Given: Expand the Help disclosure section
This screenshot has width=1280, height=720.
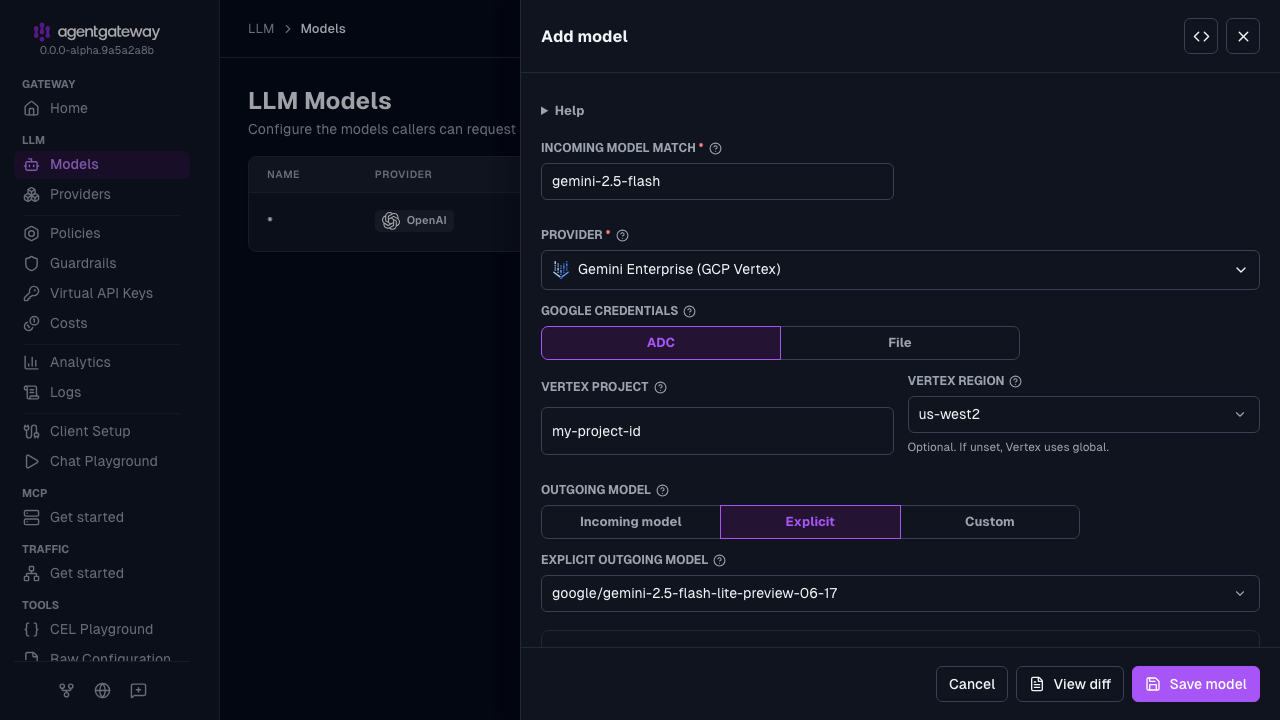Looking at the screenshot, I should tap(563, 111).
